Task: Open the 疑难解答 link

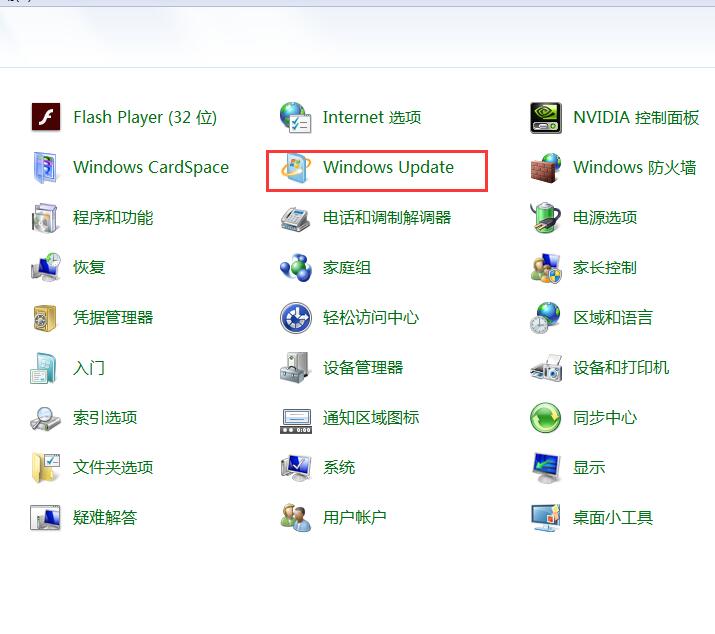Action: (105, 518)
